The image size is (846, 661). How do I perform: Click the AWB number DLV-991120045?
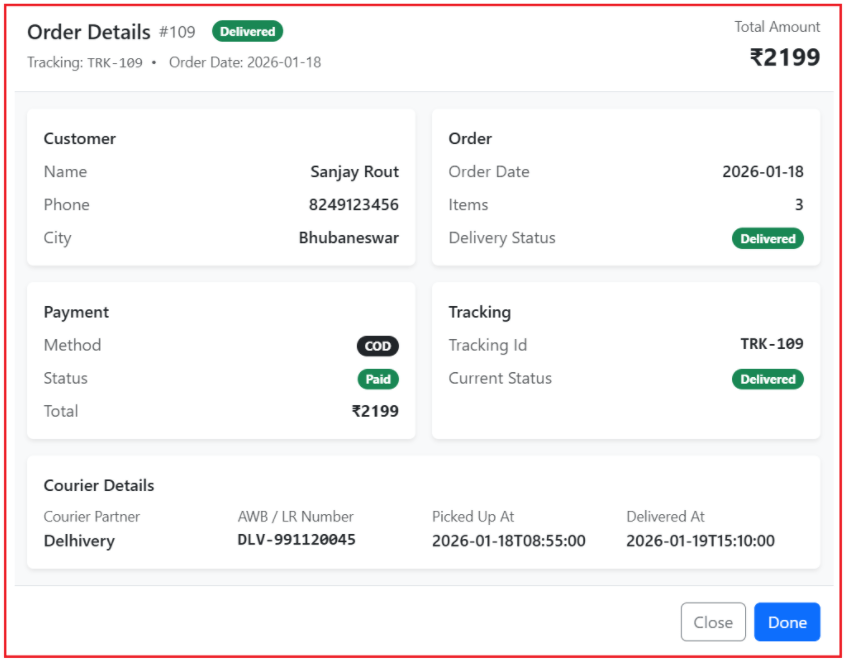coord(296,540)
